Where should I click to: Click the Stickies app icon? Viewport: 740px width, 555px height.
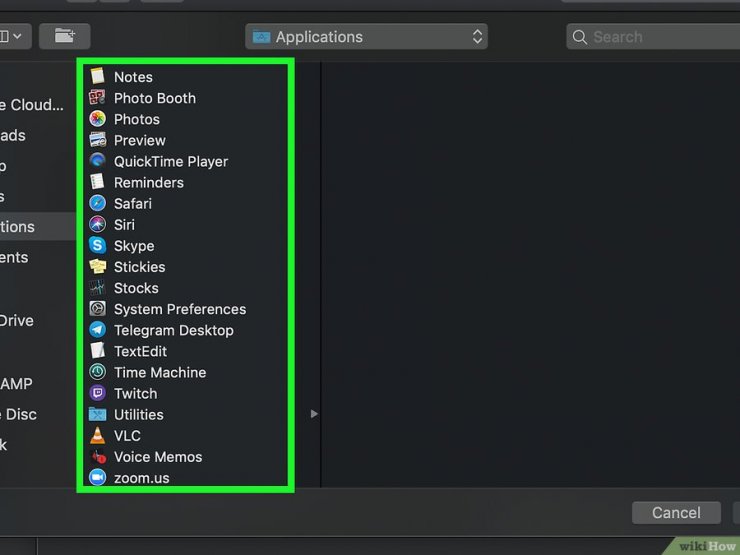pyautogui.click(x=97, y=267)
